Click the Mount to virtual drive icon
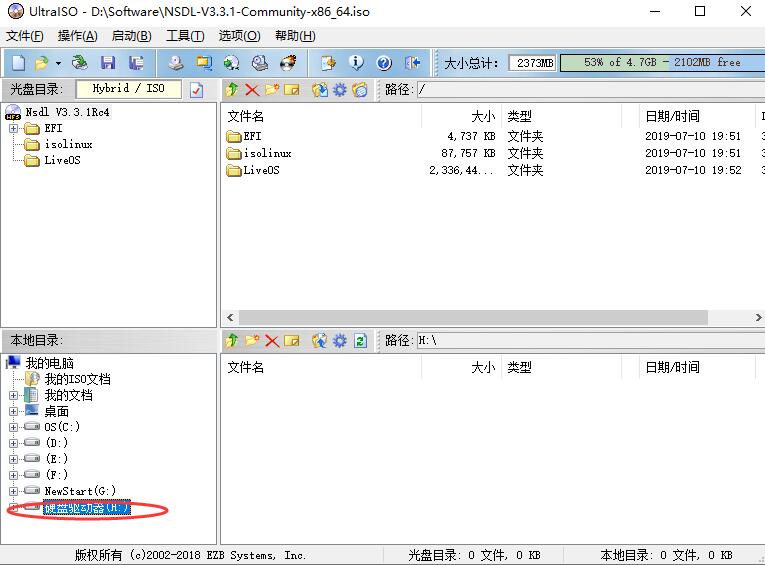This screenshot has width=765, height=565. (x=260, y=63)
